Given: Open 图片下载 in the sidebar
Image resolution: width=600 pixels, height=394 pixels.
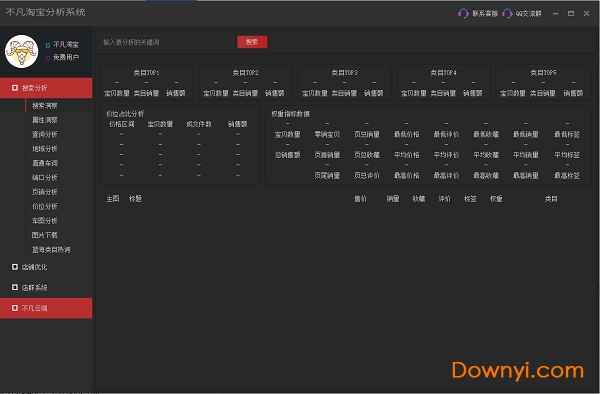Looking at the screenshot, I should coord(45,235).
